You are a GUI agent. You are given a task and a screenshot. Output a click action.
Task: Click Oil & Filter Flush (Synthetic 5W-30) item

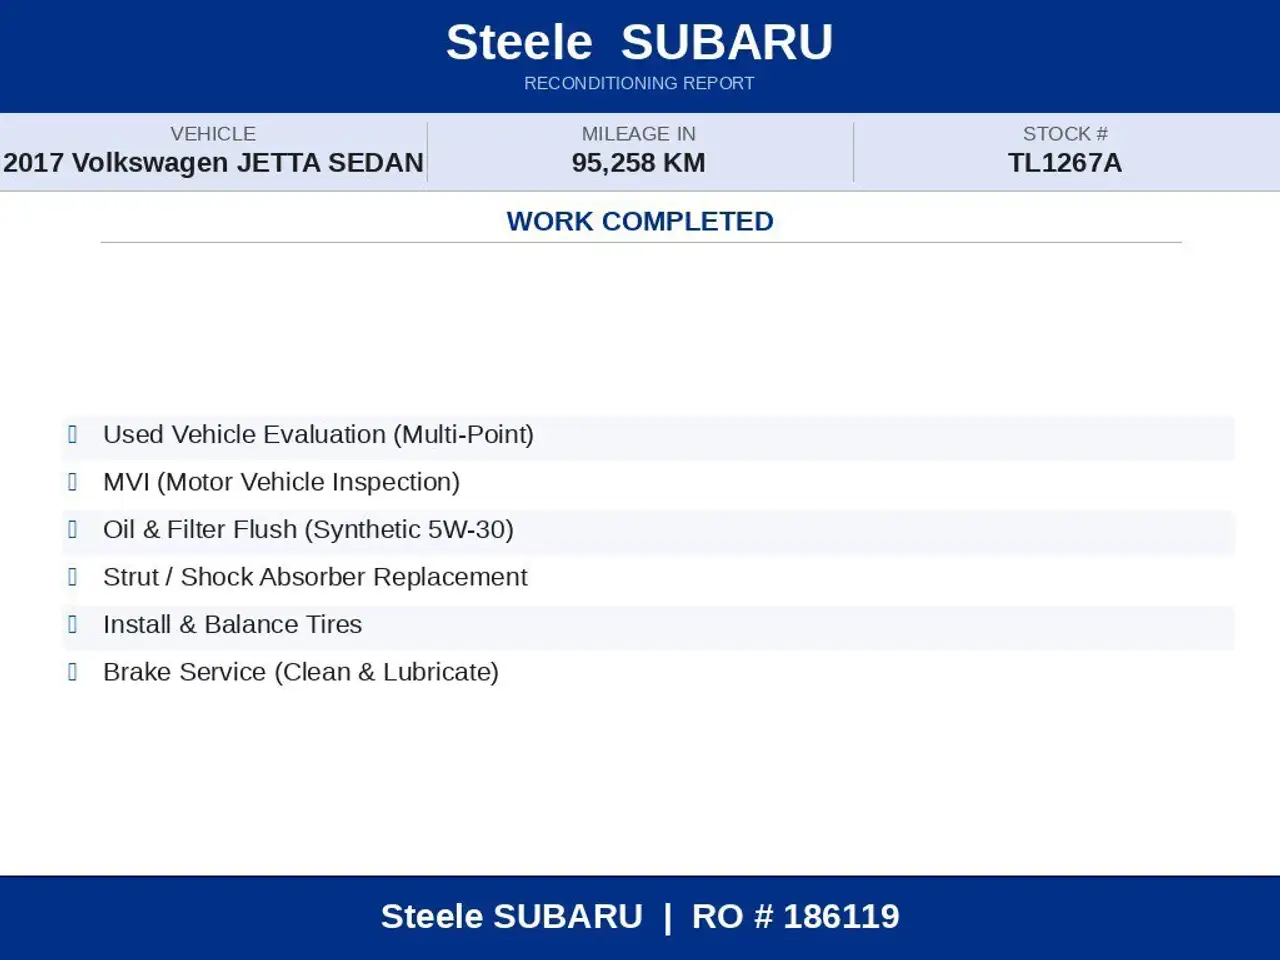point(308,530)
